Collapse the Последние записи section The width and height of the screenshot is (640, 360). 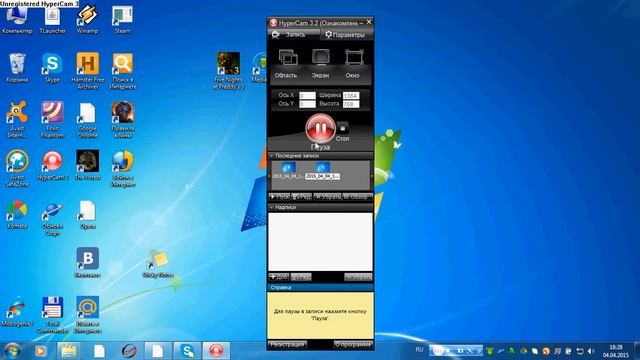tap(271, 156)
